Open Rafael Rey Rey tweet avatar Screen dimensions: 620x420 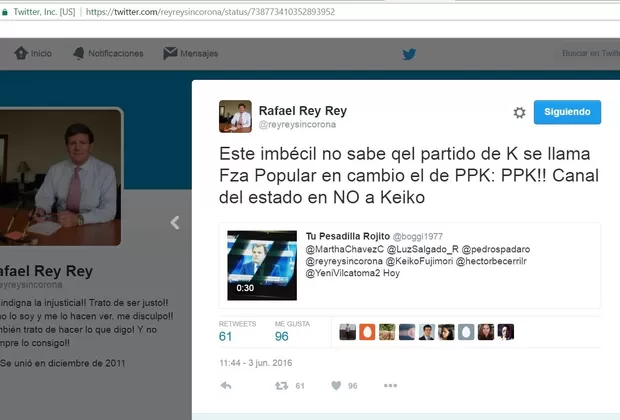[x=235, y=116]
